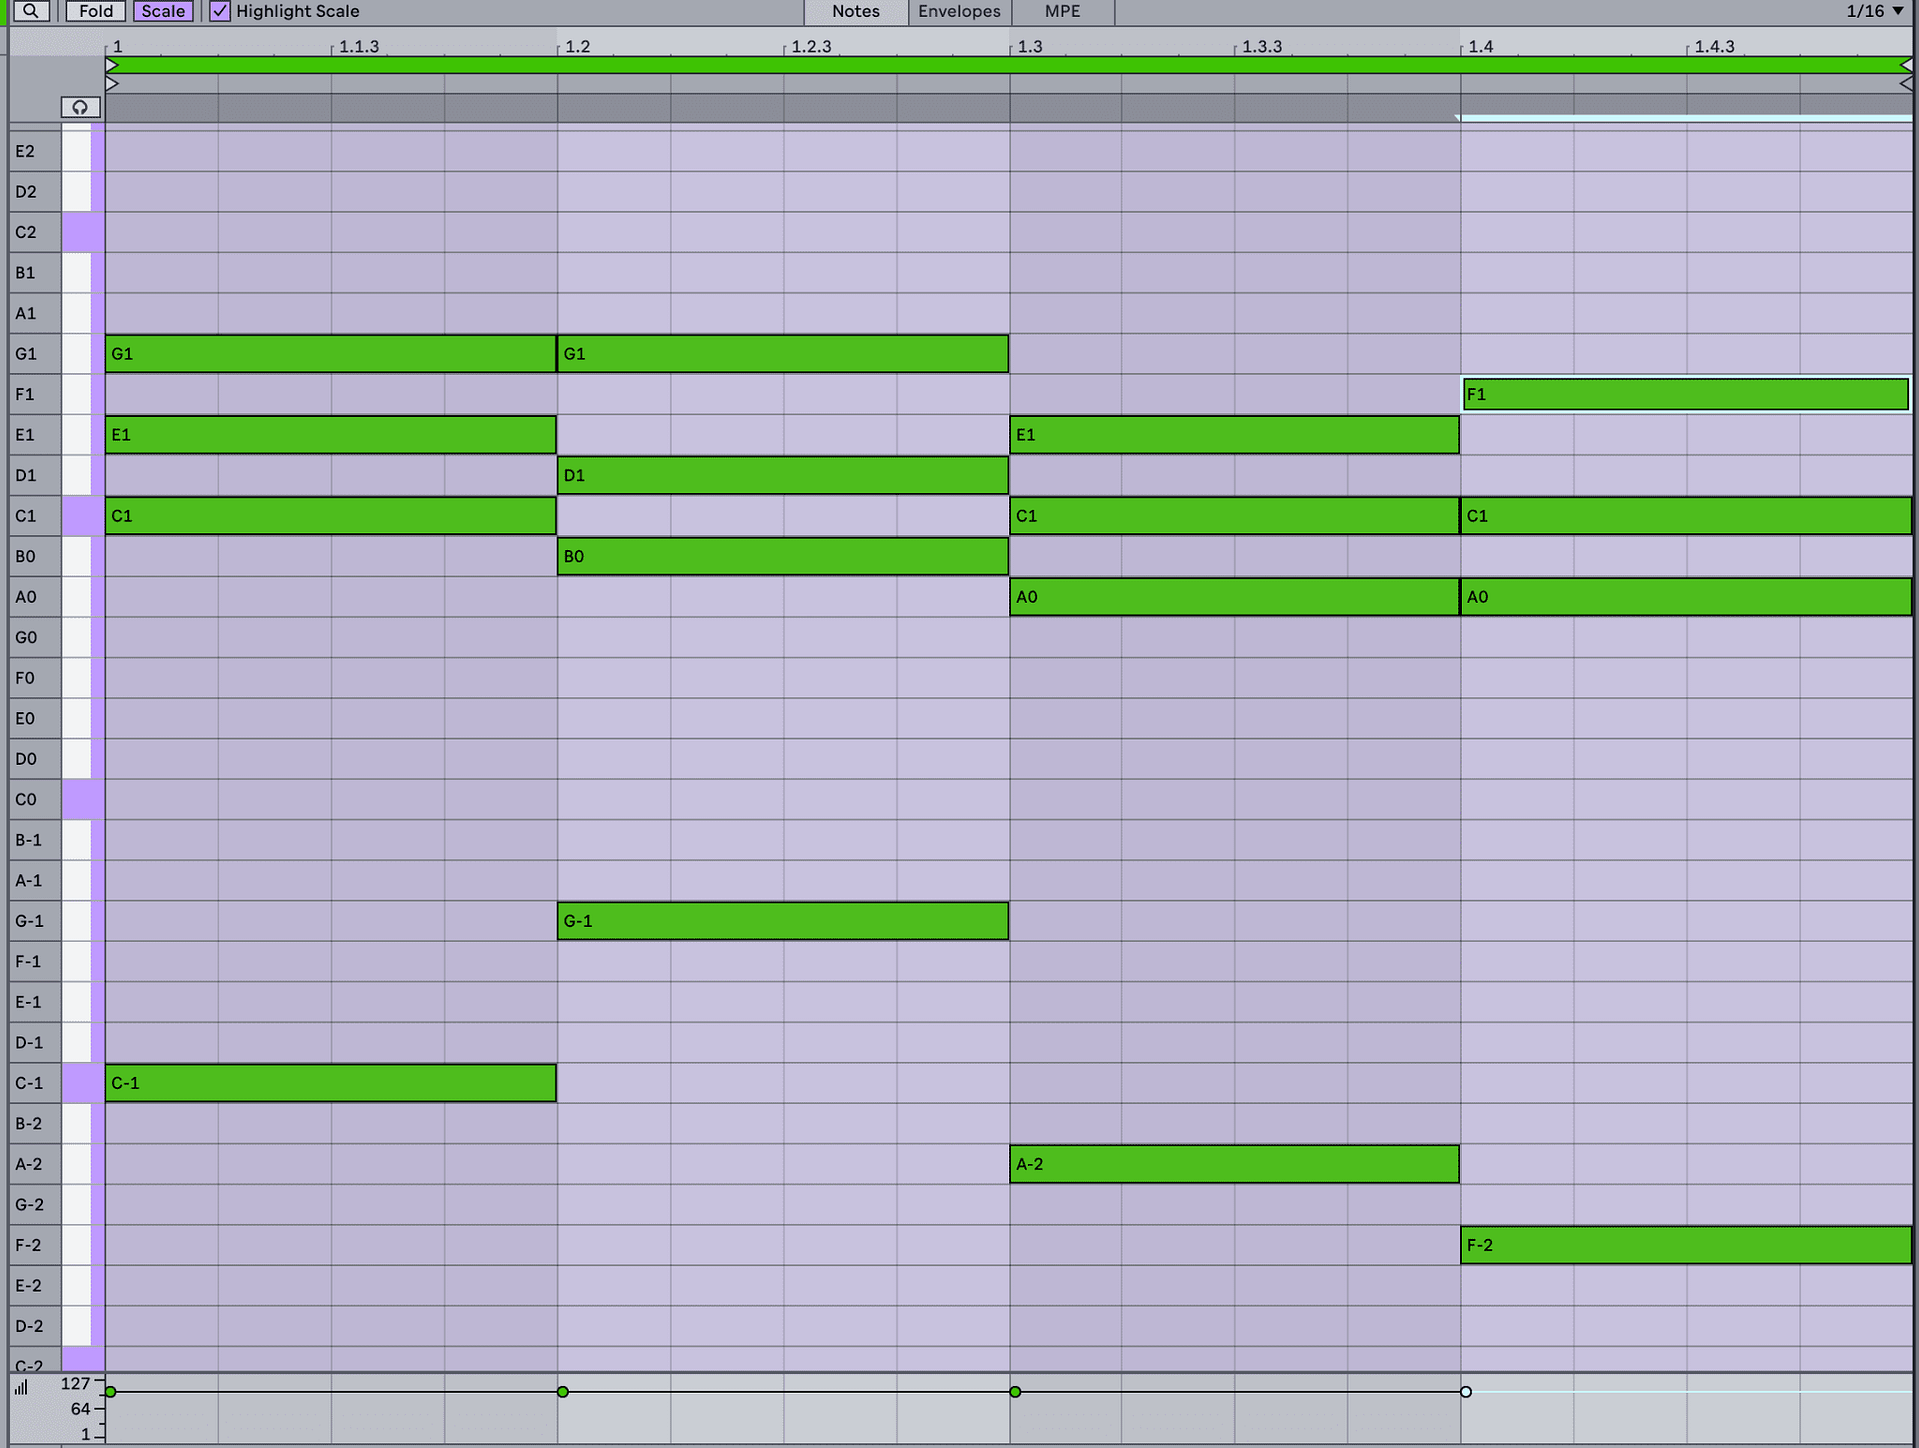Click the first velocity marker dot

click(111, 1391)
